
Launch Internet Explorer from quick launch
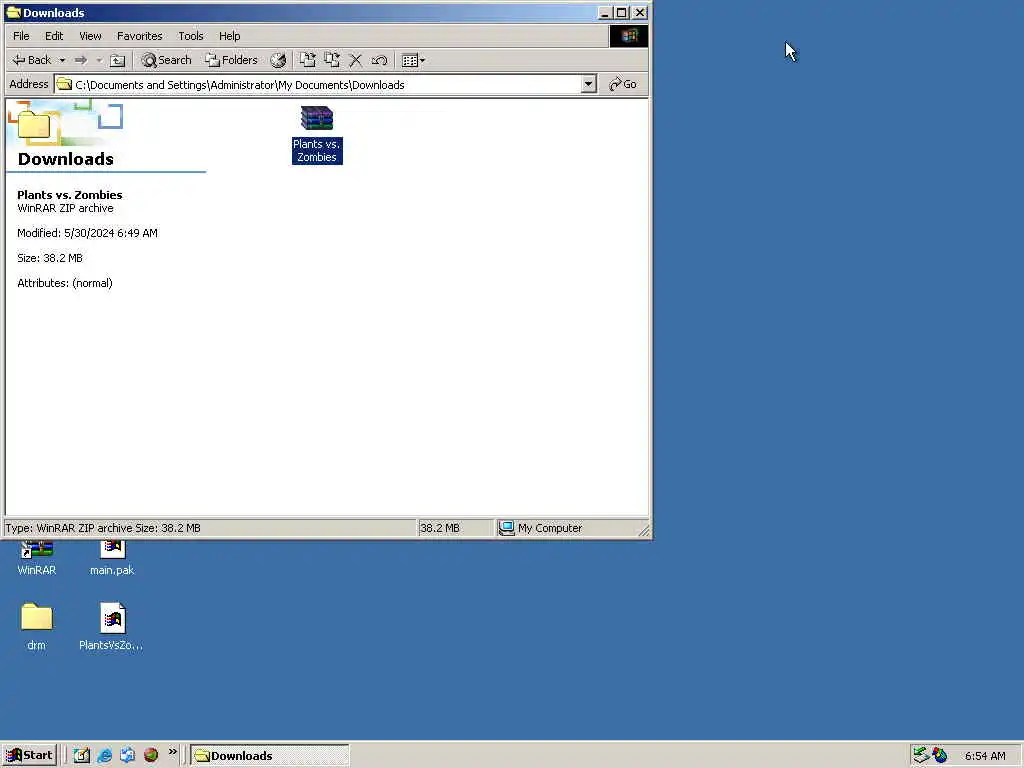[x=104, y=756]
